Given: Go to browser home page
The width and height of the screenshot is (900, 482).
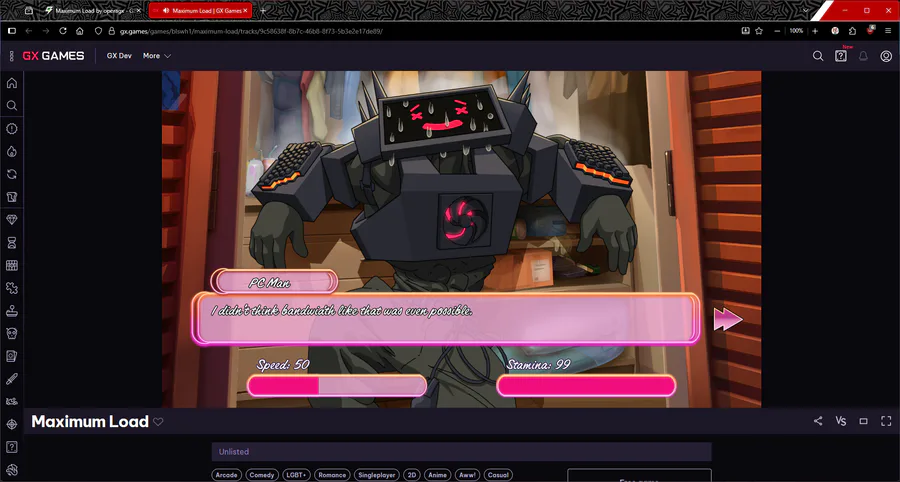Looking at the screenshot, I should point(80,31).
